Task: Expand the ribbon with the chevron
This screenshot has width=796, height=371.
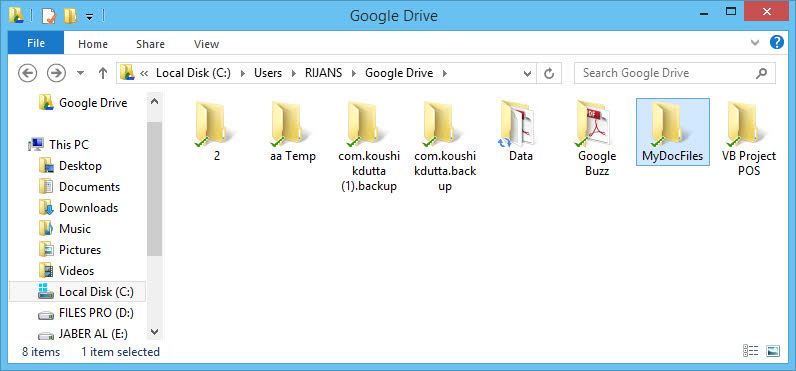Action: (x=755, y=43)
